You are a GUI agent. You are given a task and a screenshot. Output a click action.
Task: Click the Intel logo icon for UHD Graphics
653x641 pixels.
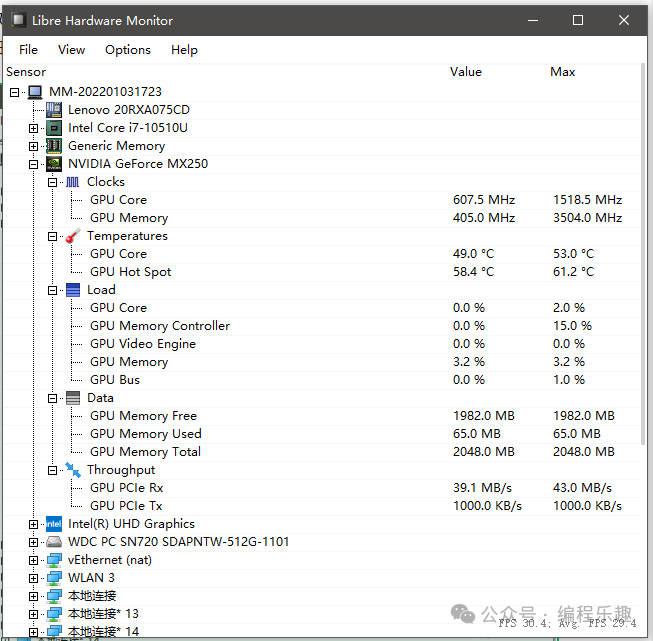(x=54, y=524)
